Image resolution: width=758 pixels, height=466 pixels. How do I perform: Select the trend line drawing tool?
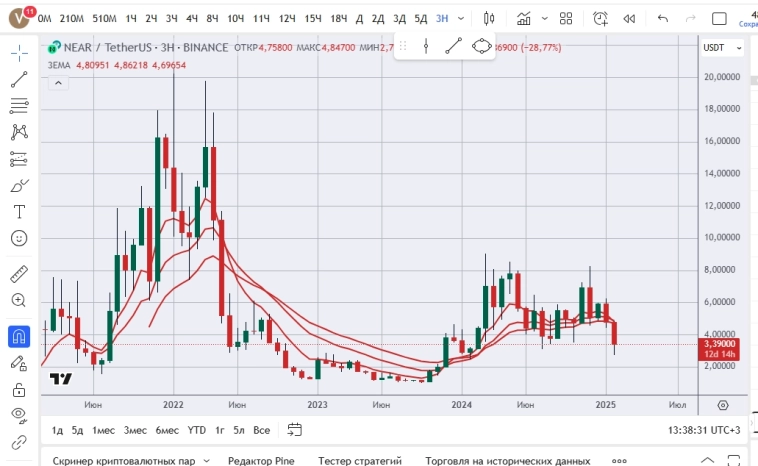(x=19, y=79)
